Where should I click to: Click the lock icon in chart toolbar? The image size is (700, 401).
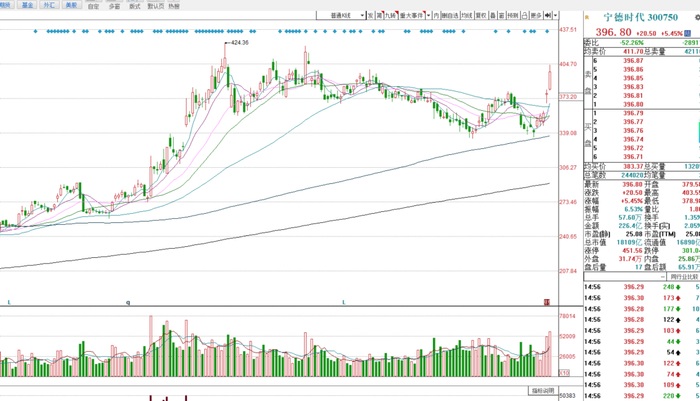(x=525, y=16)
